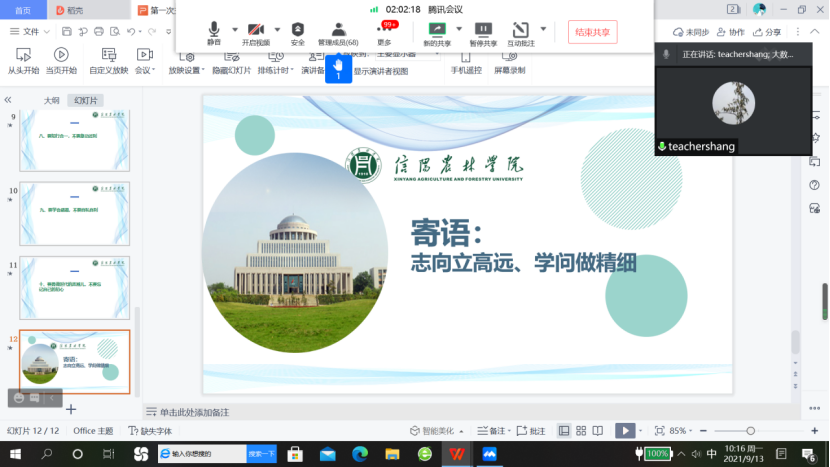Click the 分享 share button

click(768, 32)
